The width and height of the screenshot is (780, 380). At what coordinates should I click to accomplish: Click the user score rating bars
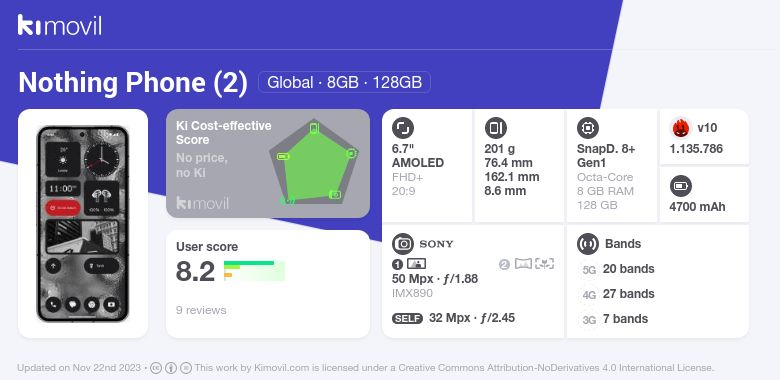point(254,271)
